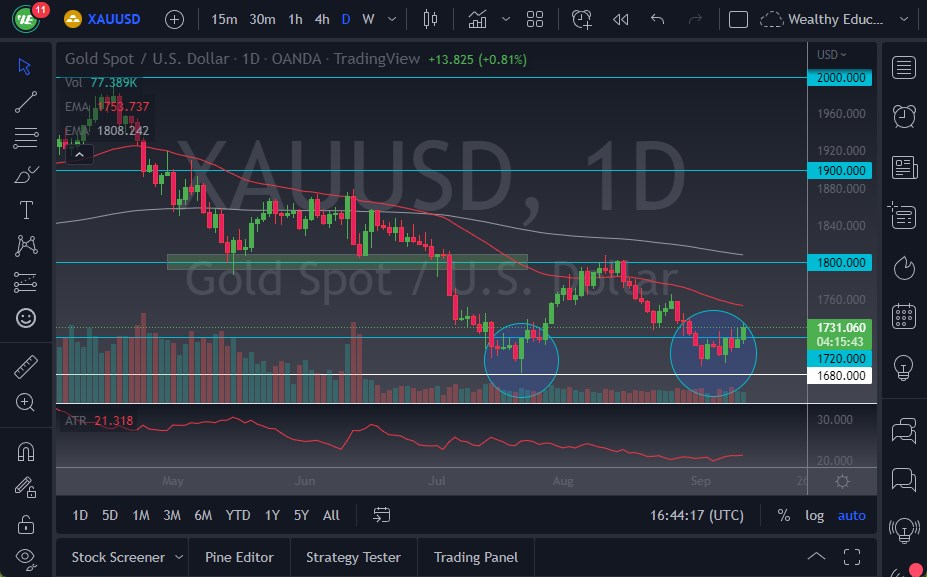The width and height of the screenshot is (927, 577).
Task: Select the Magnet snap tool
Action: tap(26, 451)
